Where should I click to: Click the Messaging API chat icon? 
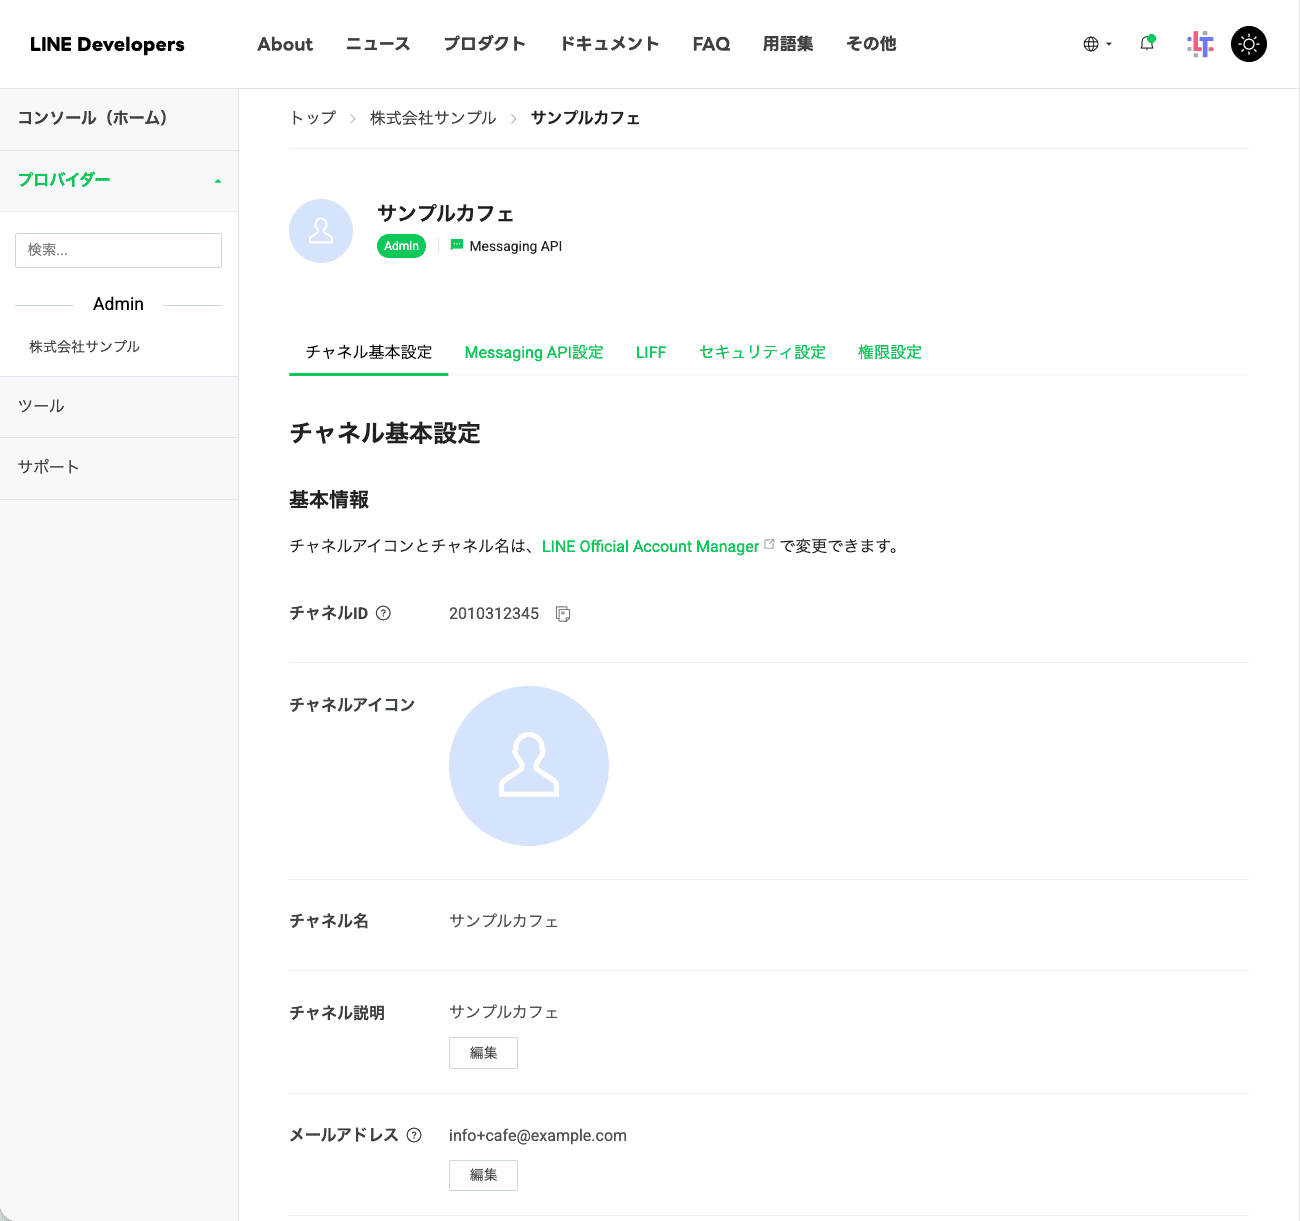(x=457, y=245)
